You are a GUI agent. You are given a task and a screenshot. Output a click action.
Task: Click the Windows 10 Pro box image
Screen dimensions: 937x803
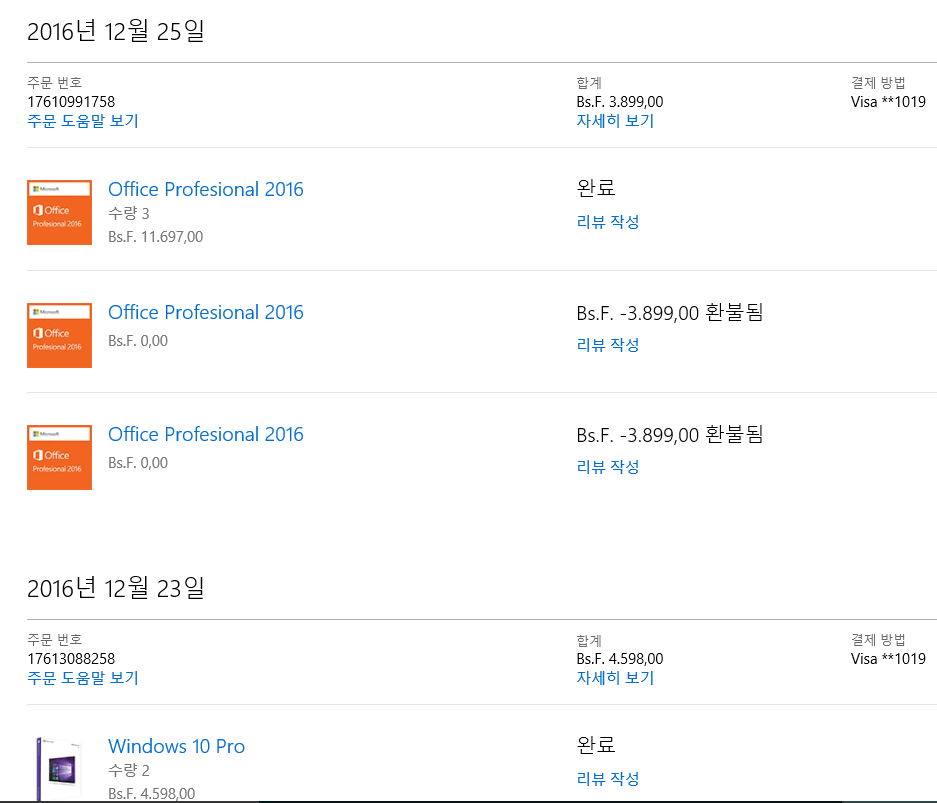[x=59, y=768]
